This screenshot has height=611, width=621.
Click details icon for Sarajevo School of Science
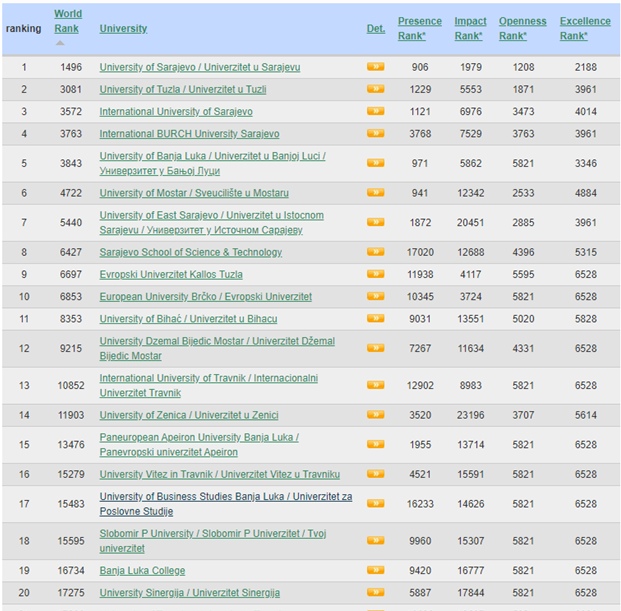pyautogui.click(x=375, y=252)
